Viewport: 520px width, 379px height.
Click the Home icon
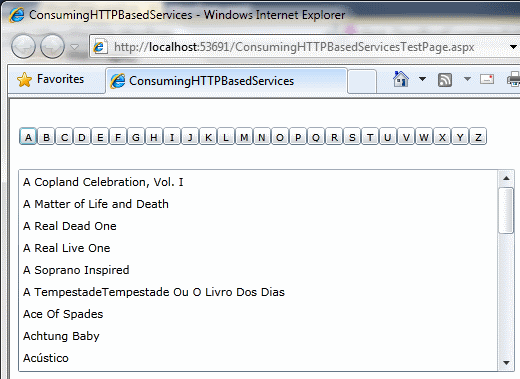(401, 79)
